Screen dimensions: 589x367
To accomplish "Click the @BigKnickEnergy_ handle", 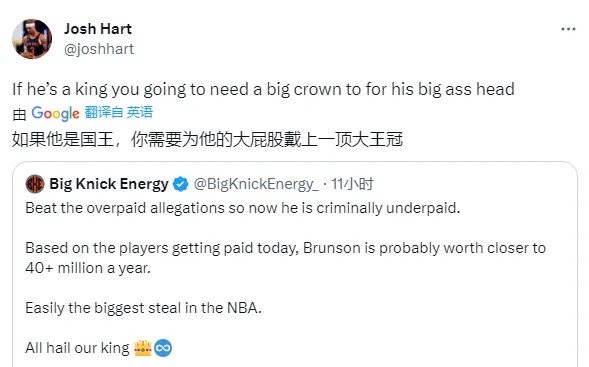I will (256, 184).
